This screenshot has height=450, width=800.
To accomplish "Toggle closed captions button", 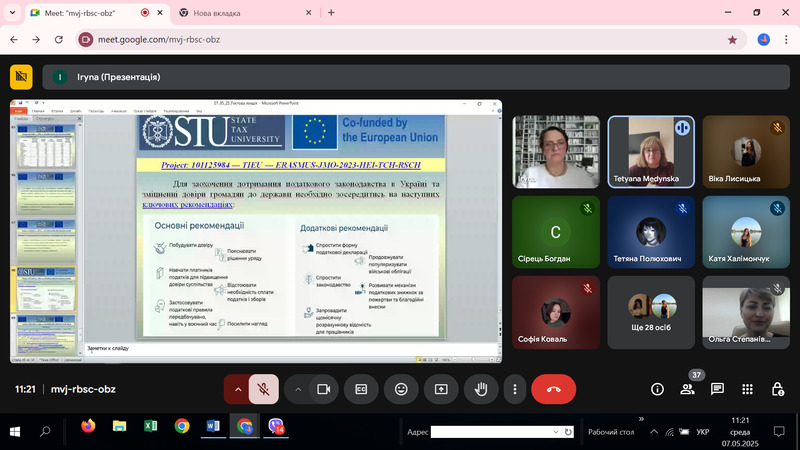I will (361, 389).
